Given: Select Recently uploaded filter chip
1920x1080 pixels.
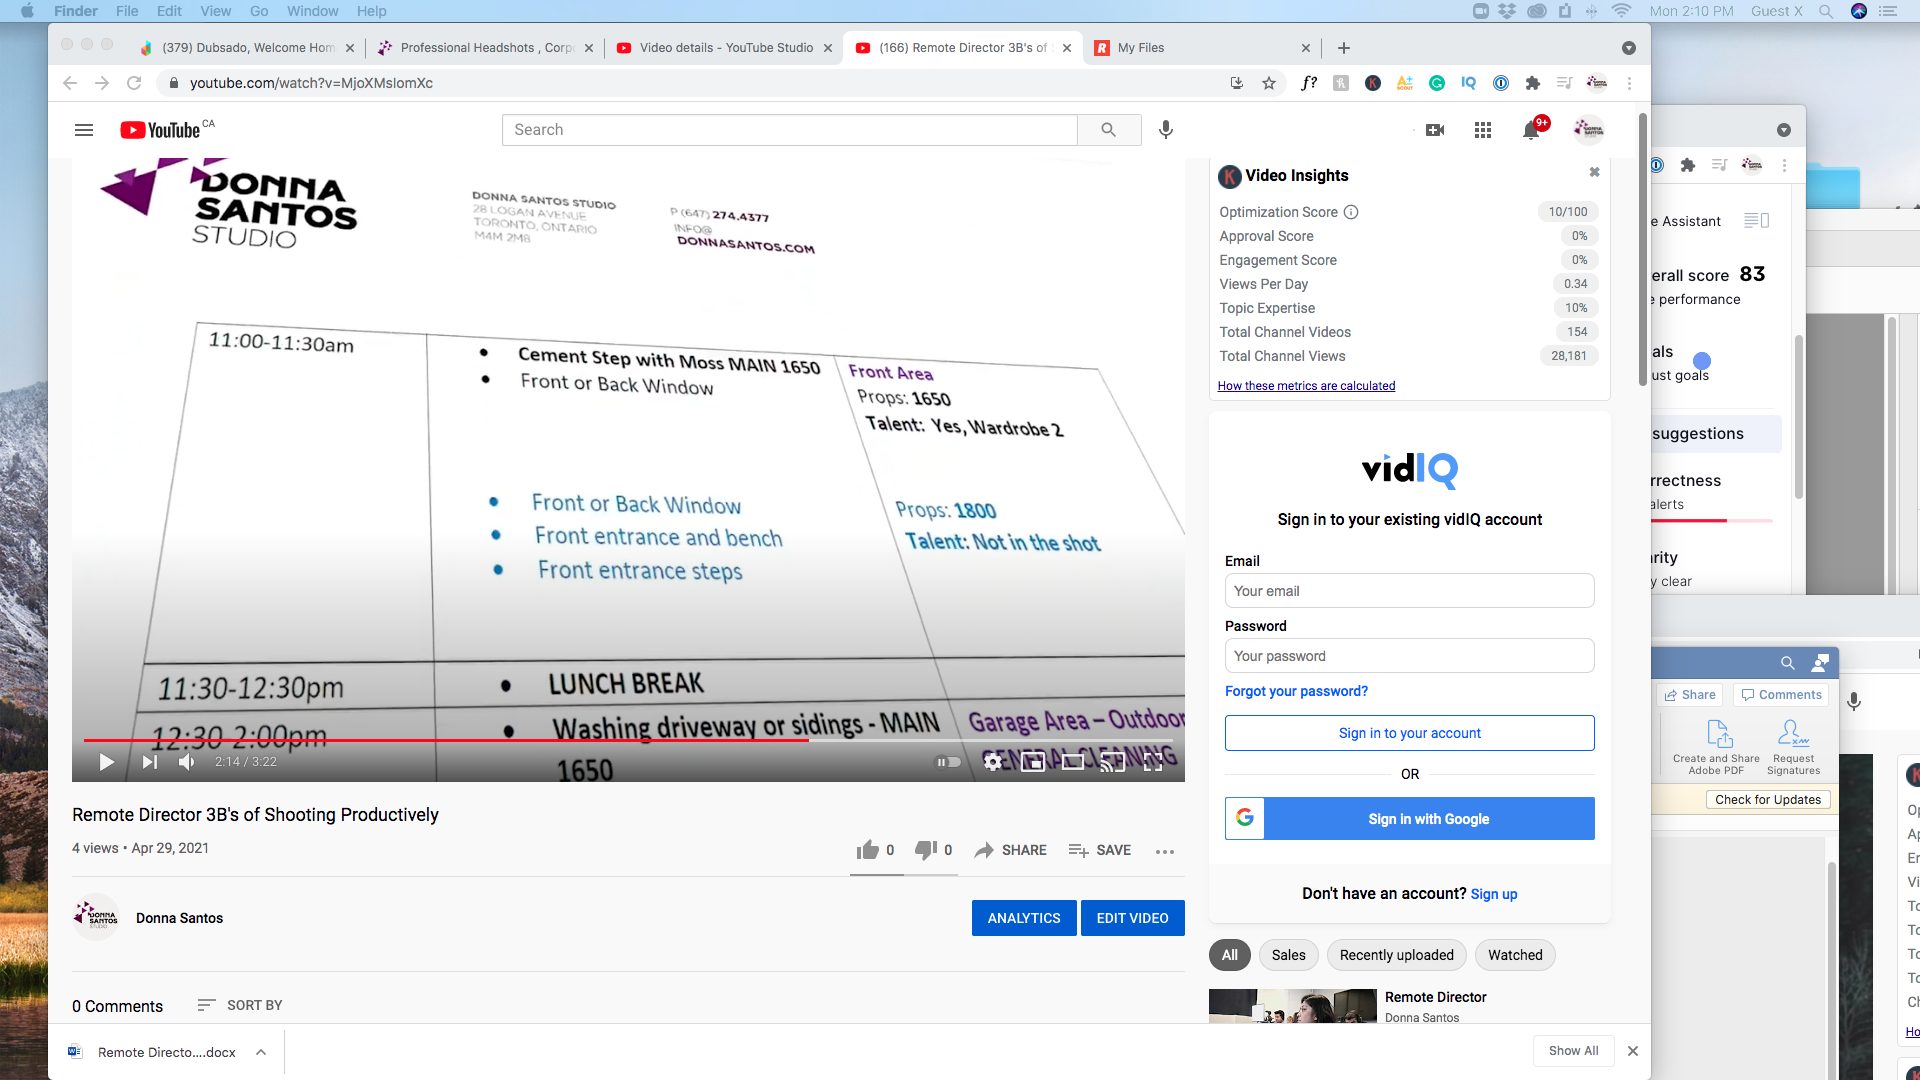Looking at the screenshot, I should pyautogui.click(x=1396, y=955).
